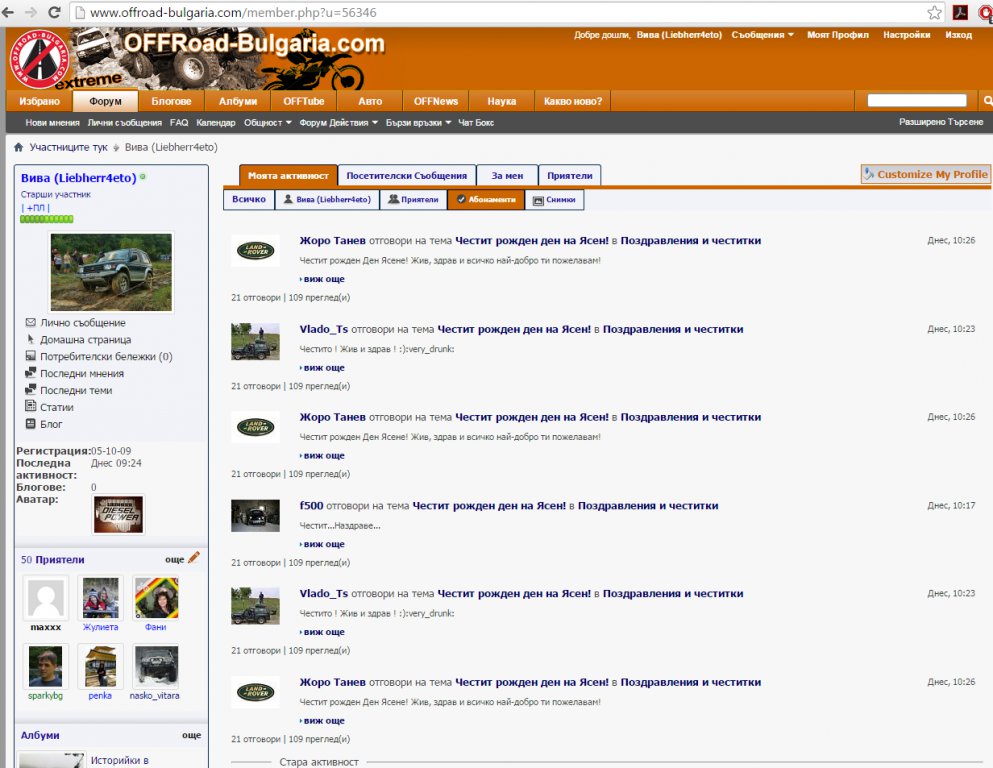Click friend avatar of nasko_vitara

(x=155, y=666)
